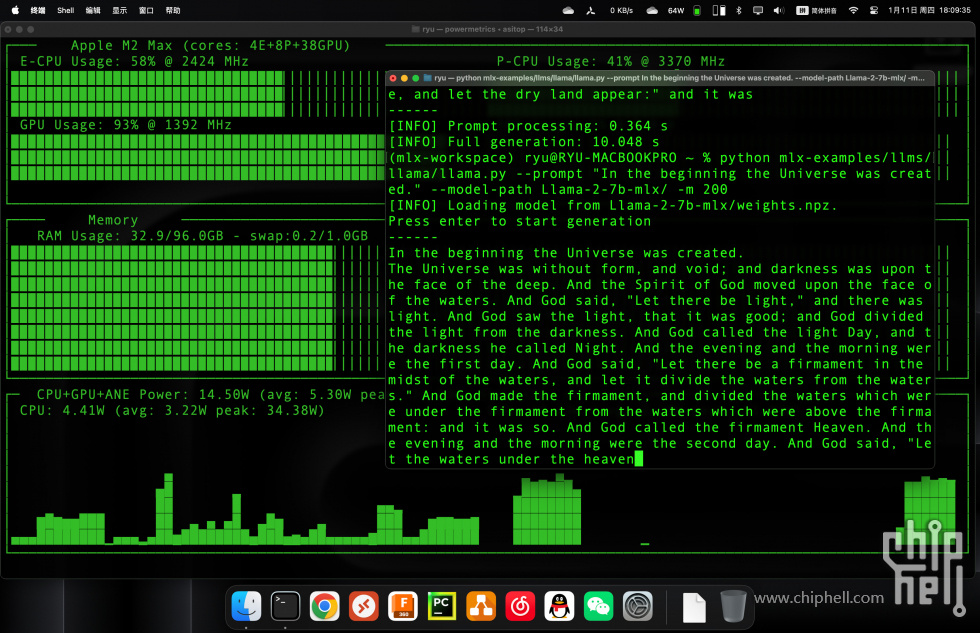Open the 简体拼音 input method menu
980x633 pixels.
[816, 10]
